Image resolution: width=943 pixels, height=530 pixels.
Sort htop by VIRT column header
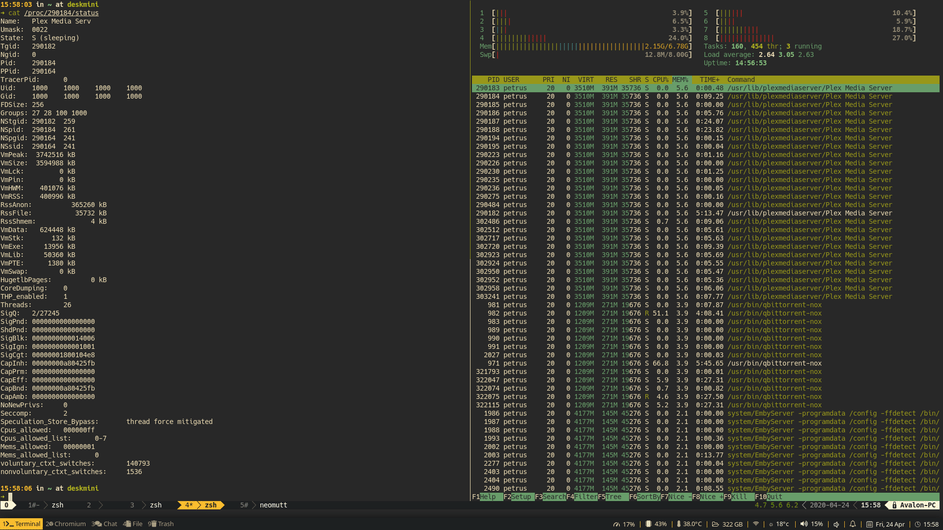pyautogui.click(x=586, y=79)
